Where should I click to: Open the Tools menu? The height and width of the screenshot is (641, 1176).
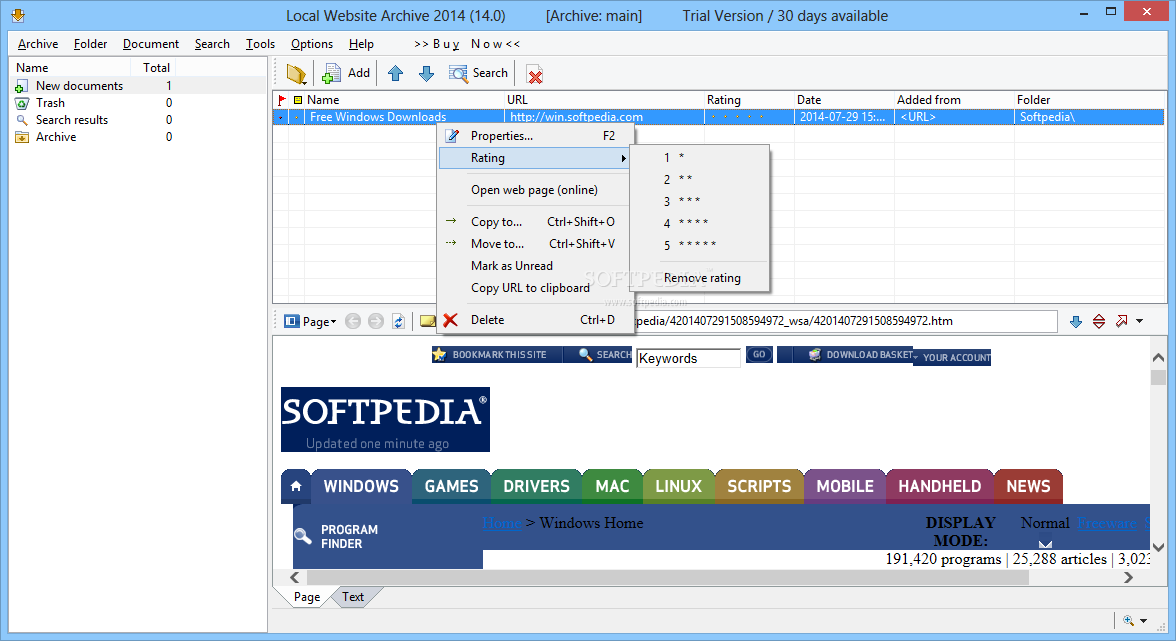(x=260, y=44)
